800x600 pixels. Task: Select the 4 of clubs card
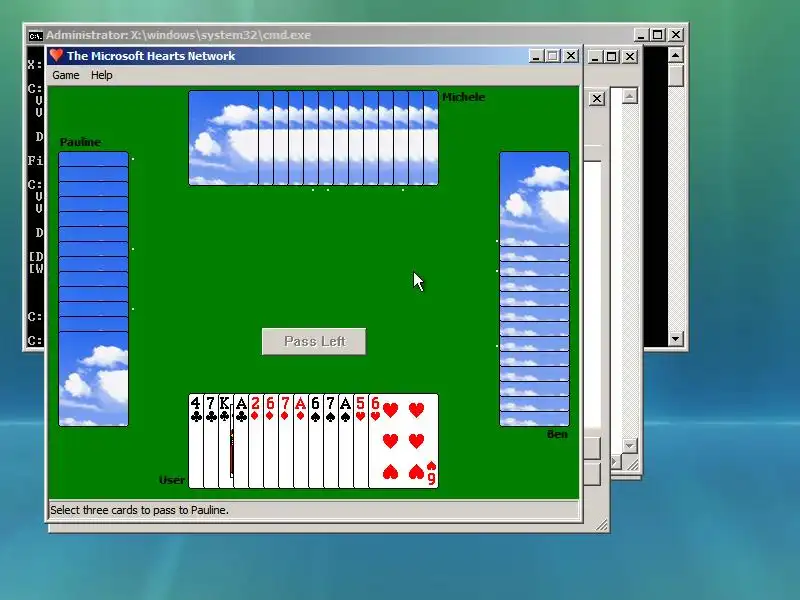(x=196, y=441)
